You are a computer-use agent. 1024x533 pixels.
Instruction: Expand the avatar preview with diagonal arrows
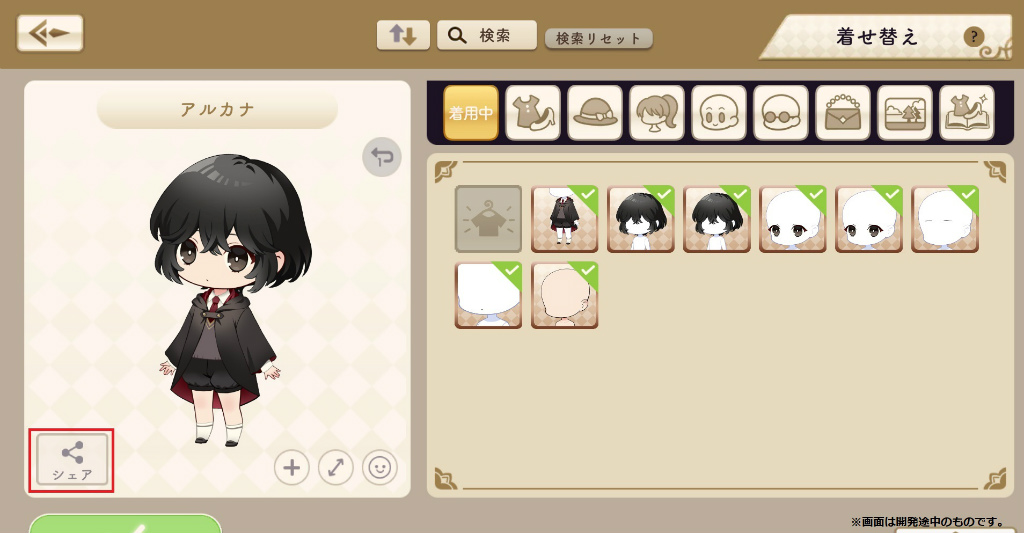pos(336,468)
